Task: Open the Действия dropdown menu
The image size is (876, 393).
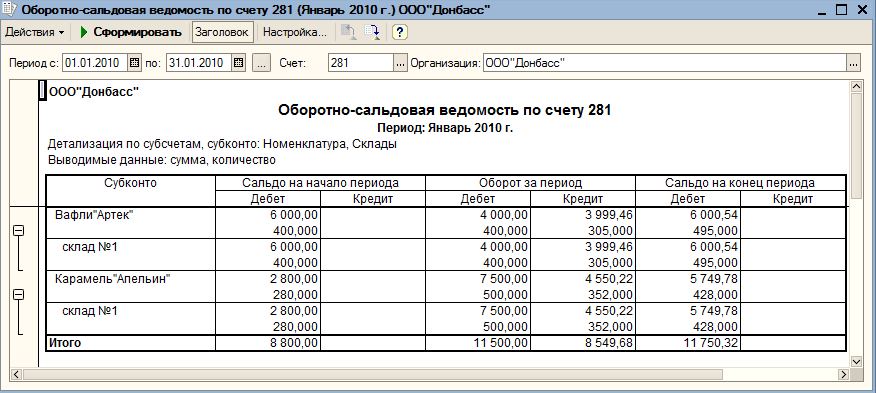Action: pos(35,32)
